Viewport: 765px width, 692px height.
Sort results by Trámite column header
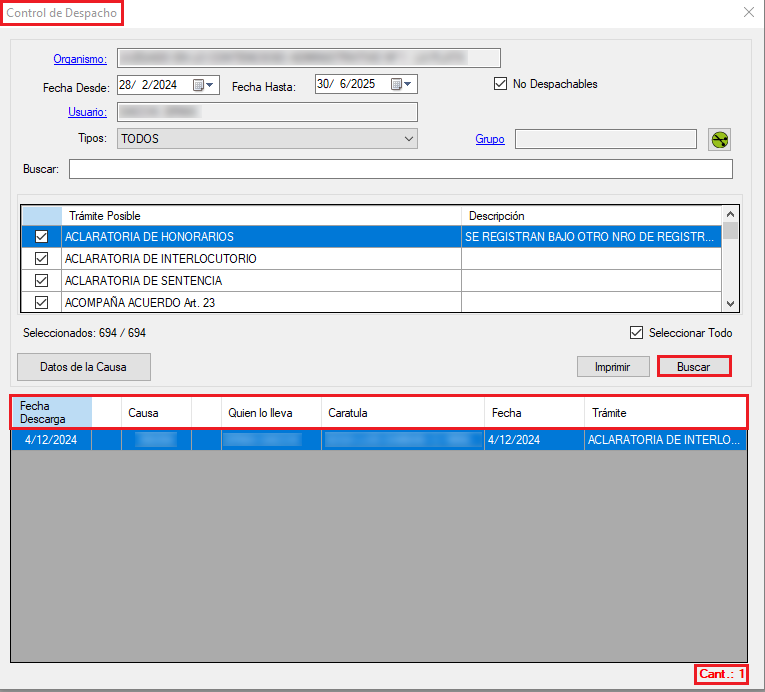pos(664,412)
